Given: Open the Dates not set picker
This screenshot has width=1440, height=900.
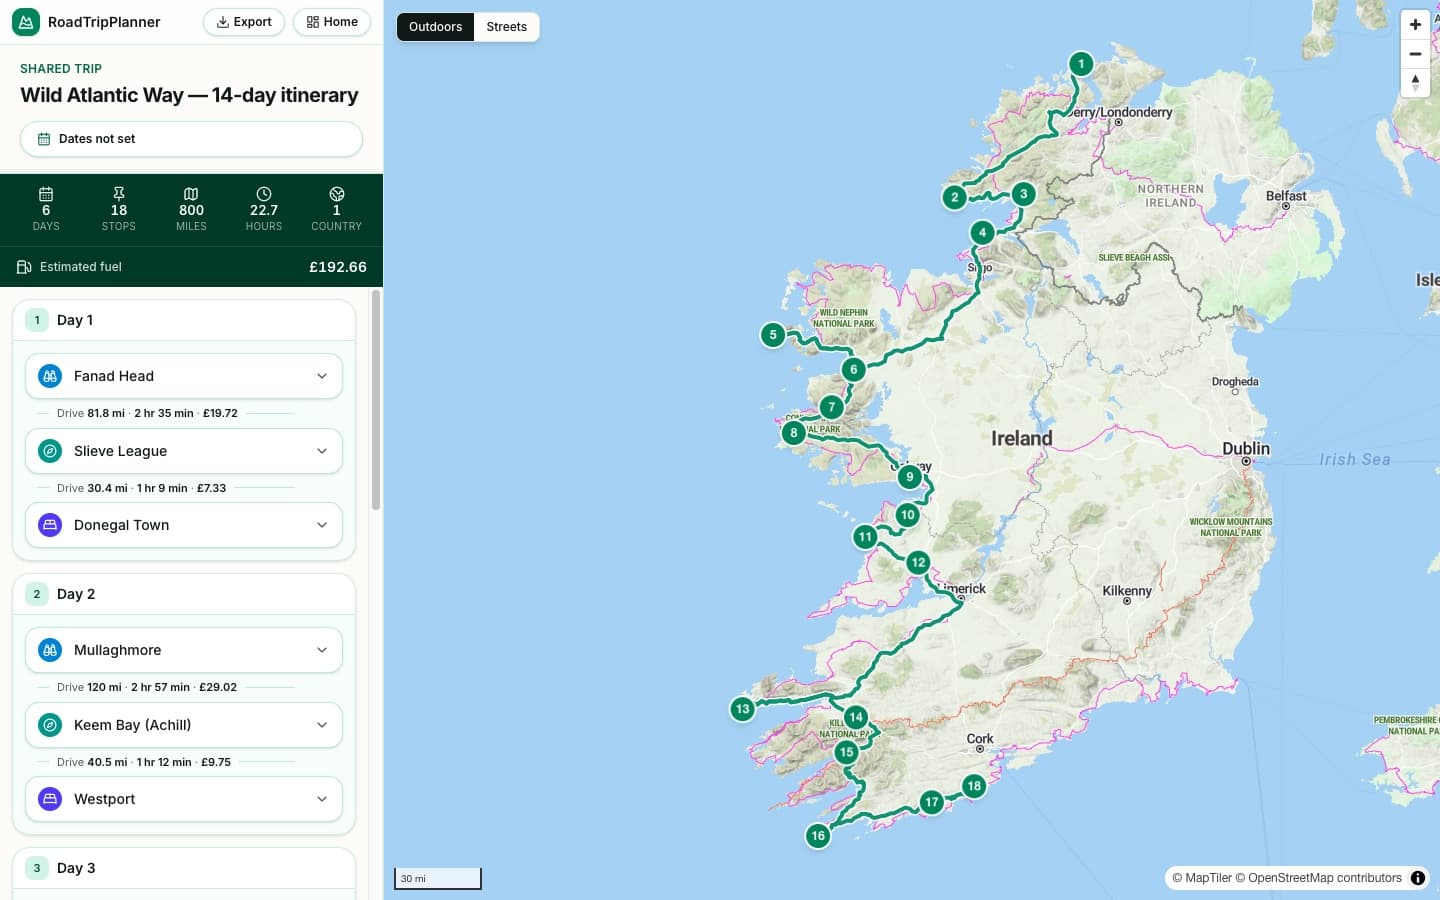Looking at the screenshot, I should click(x=191, y=139).
